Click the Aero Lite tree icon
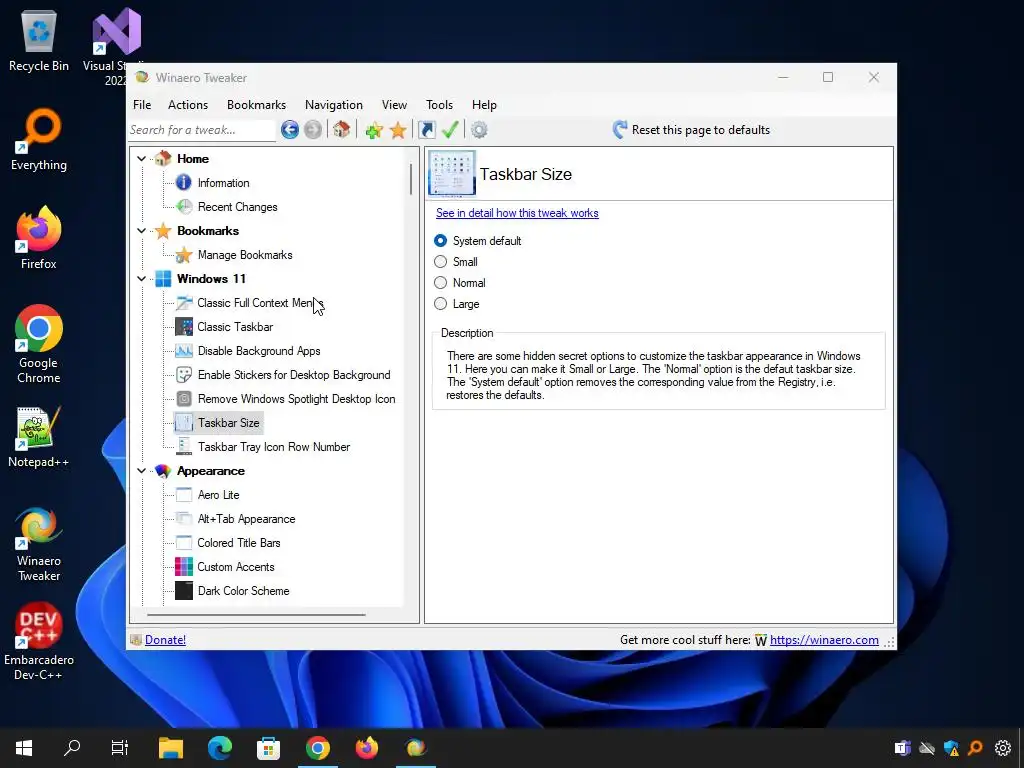This screenshot has height=768, width=1024. tap(184, 495)
